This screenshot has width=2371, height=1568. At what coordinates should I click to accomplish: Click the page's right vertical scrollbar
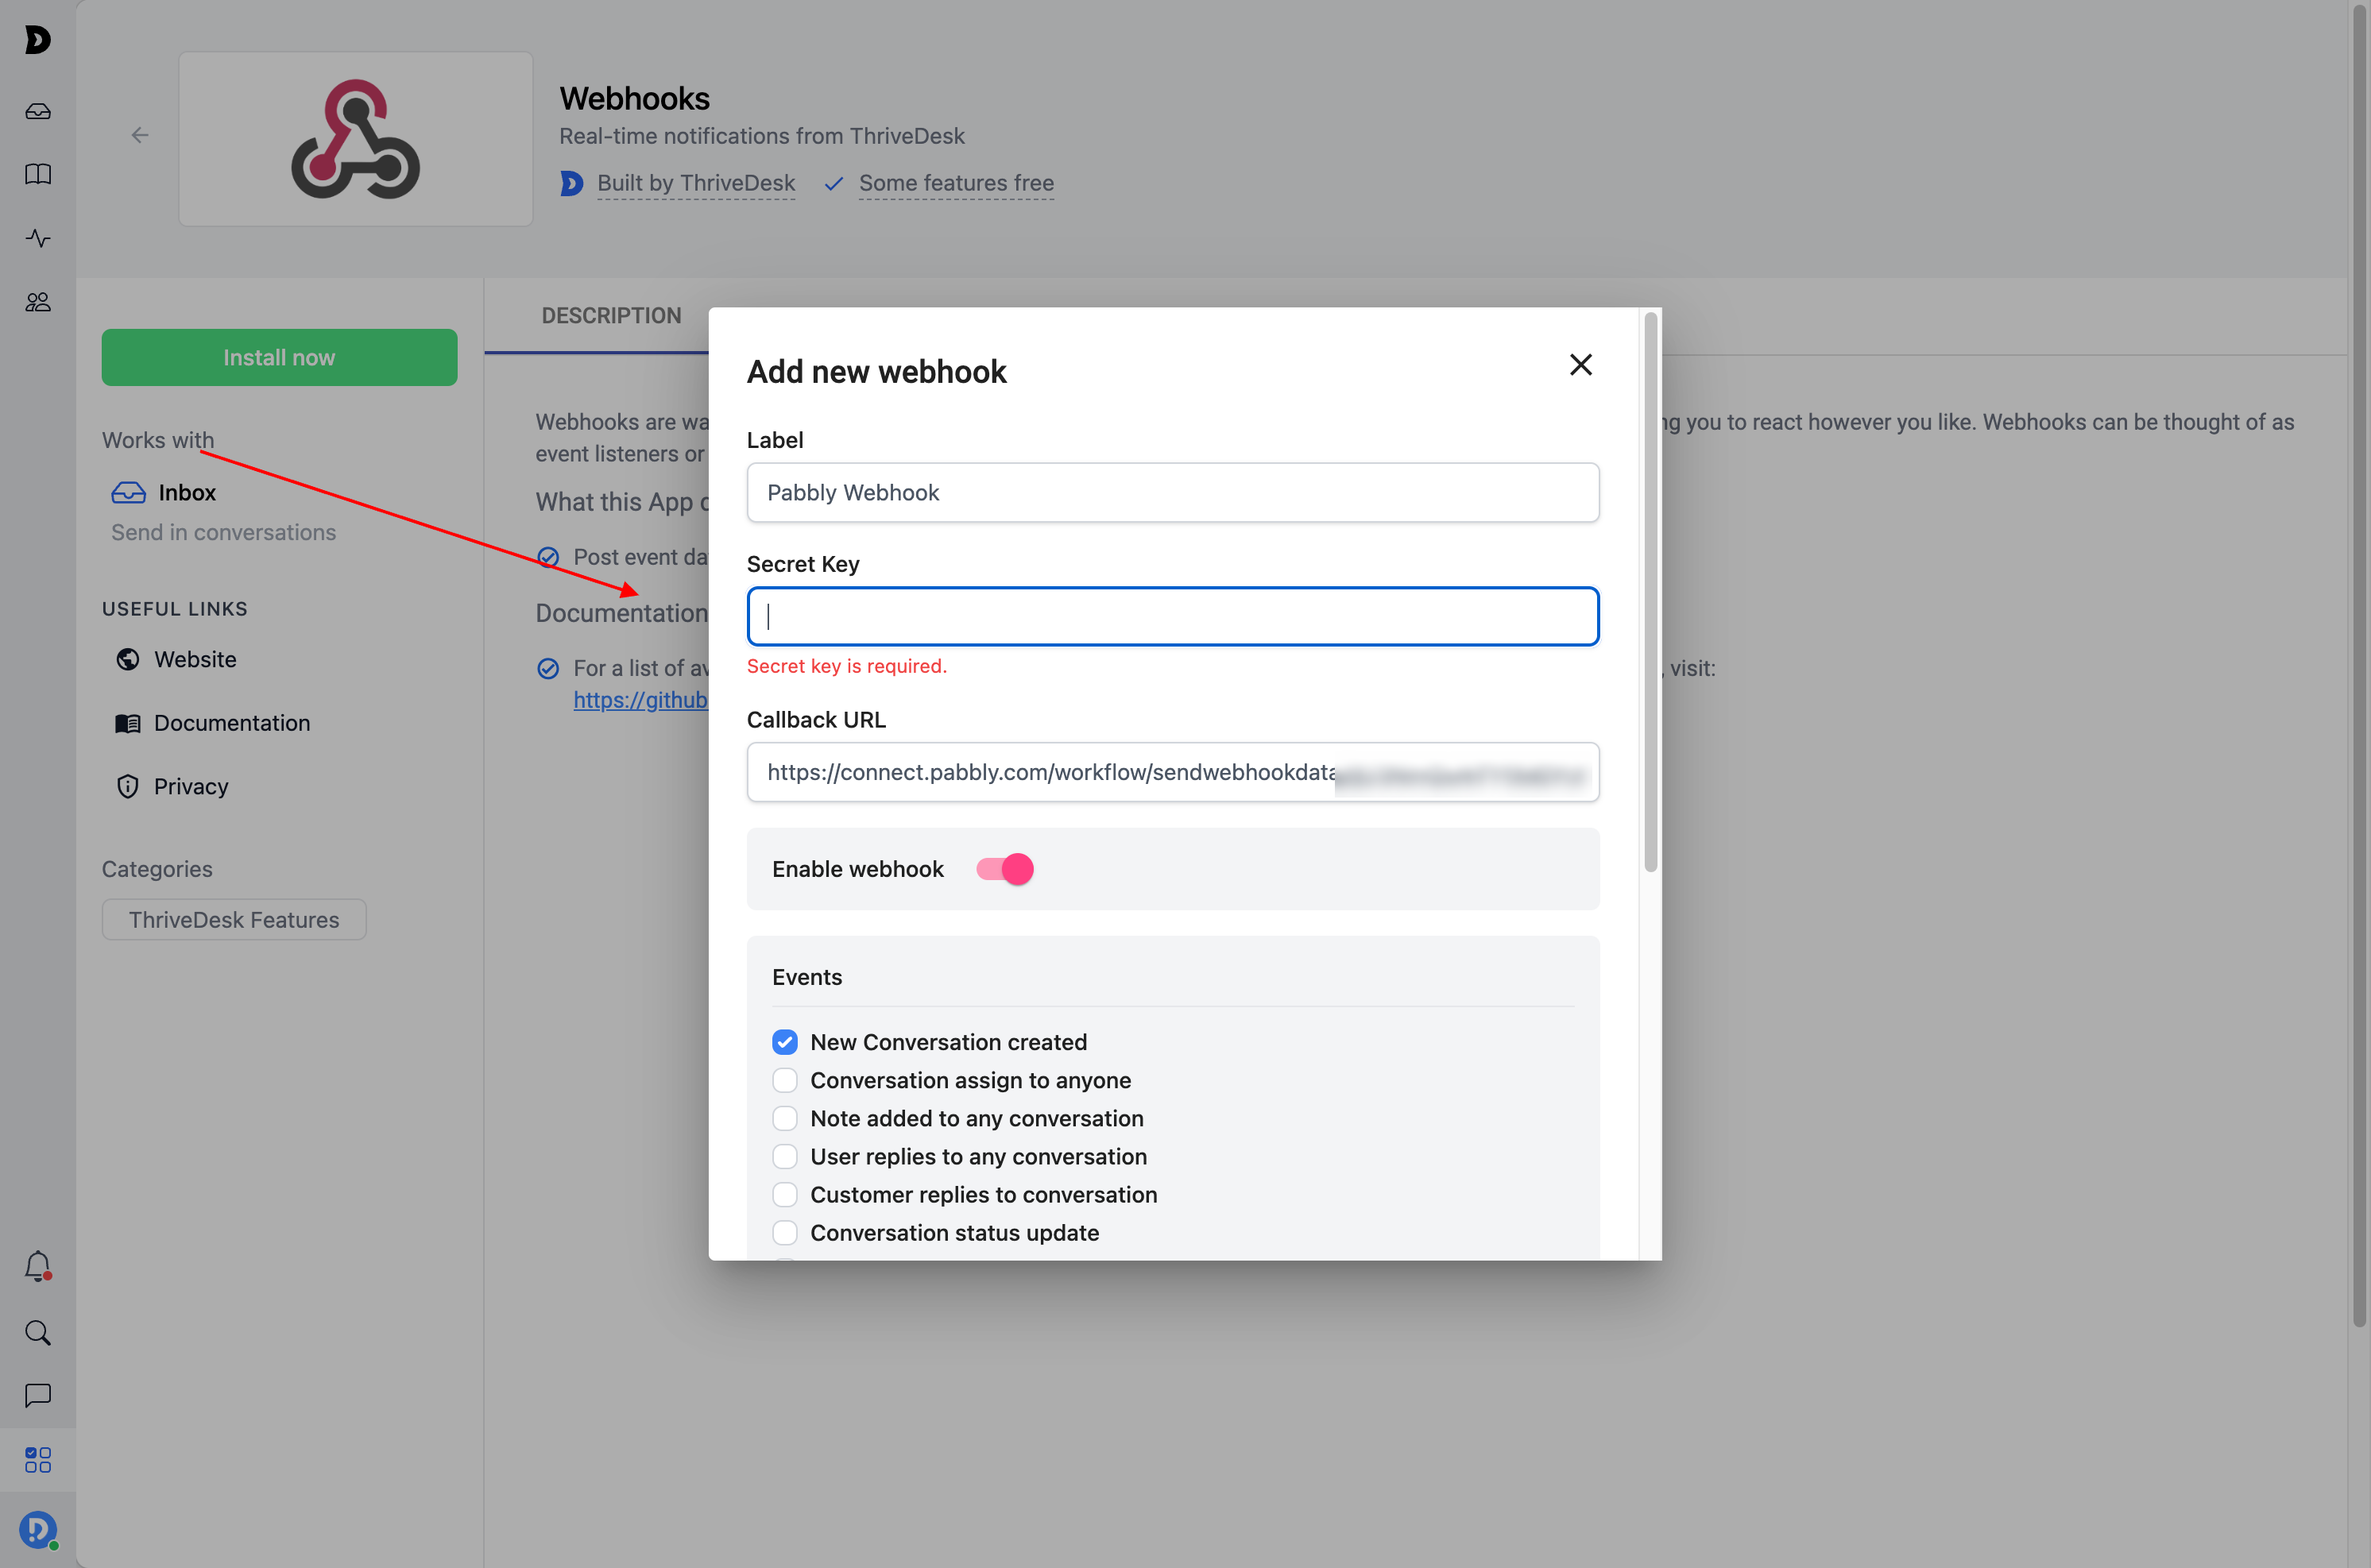[2359, 664]
